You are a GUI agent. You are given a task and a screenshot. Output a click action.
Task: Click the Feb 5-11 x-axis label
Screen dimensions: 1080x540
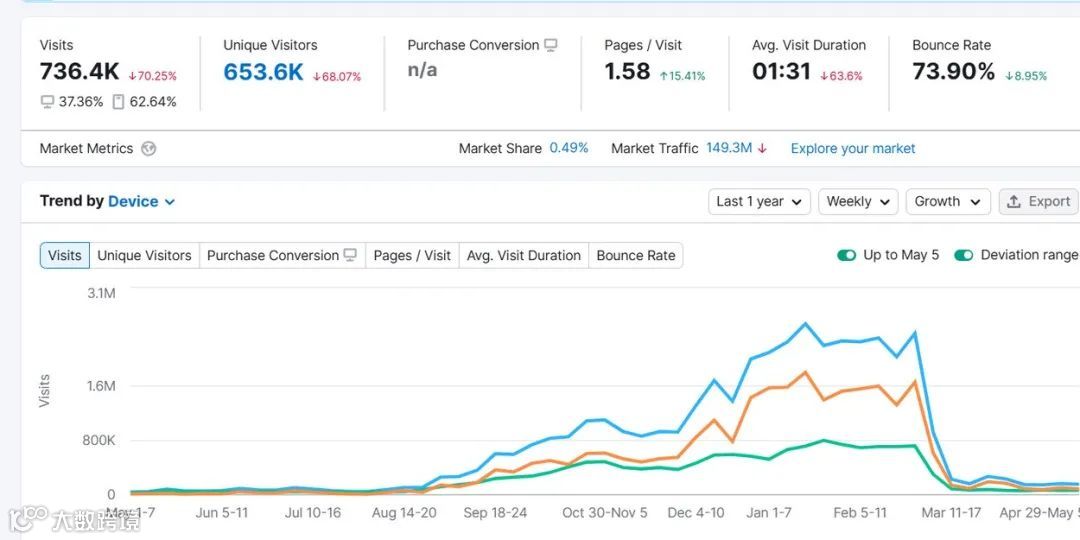point(860,513)
